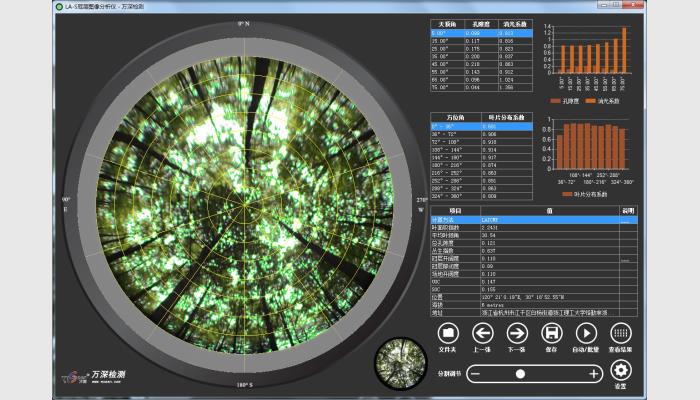The image size is (700, 400).
Task: Select the 0°~36° azimuth row
Action: [443, 125]
